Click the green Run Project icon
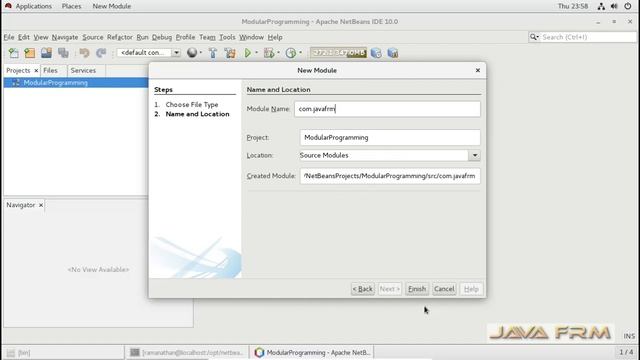Screen dimensions: 640x360 click(x=247, y=53)
